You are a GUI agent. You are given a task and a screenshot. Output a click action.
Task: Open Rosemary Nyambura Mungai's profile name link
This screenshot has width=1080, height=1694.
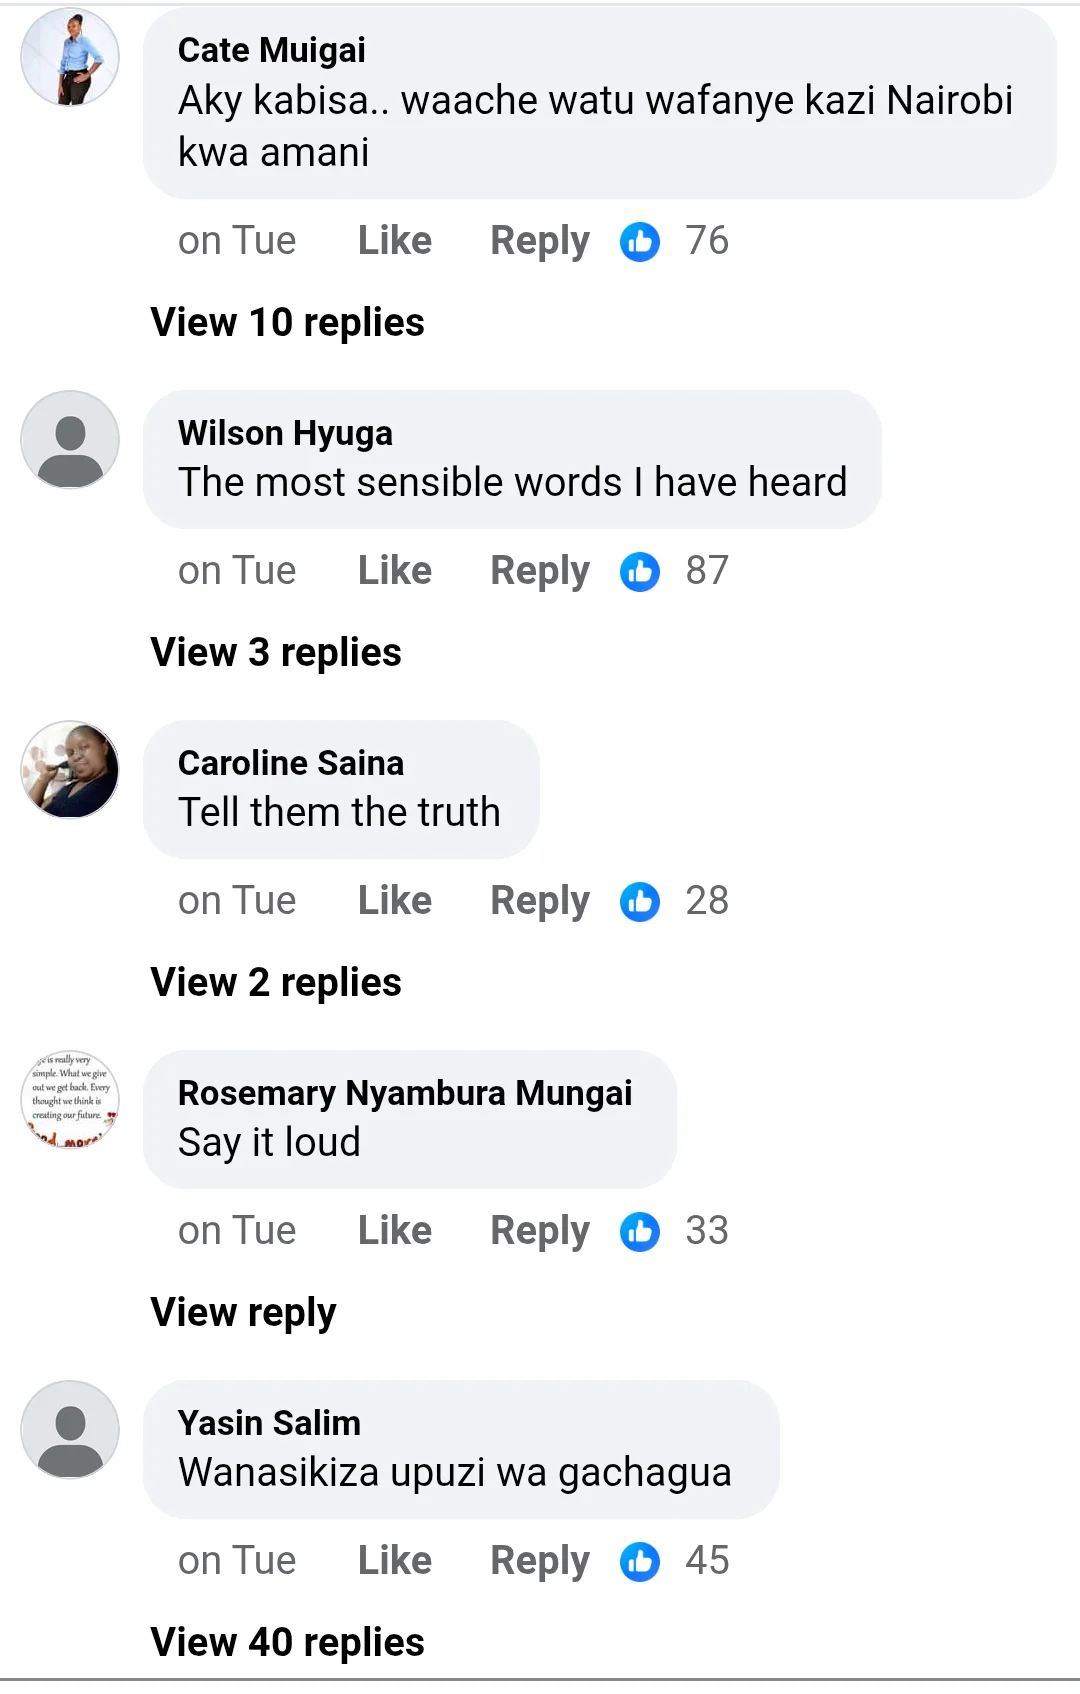[405, 1093]
